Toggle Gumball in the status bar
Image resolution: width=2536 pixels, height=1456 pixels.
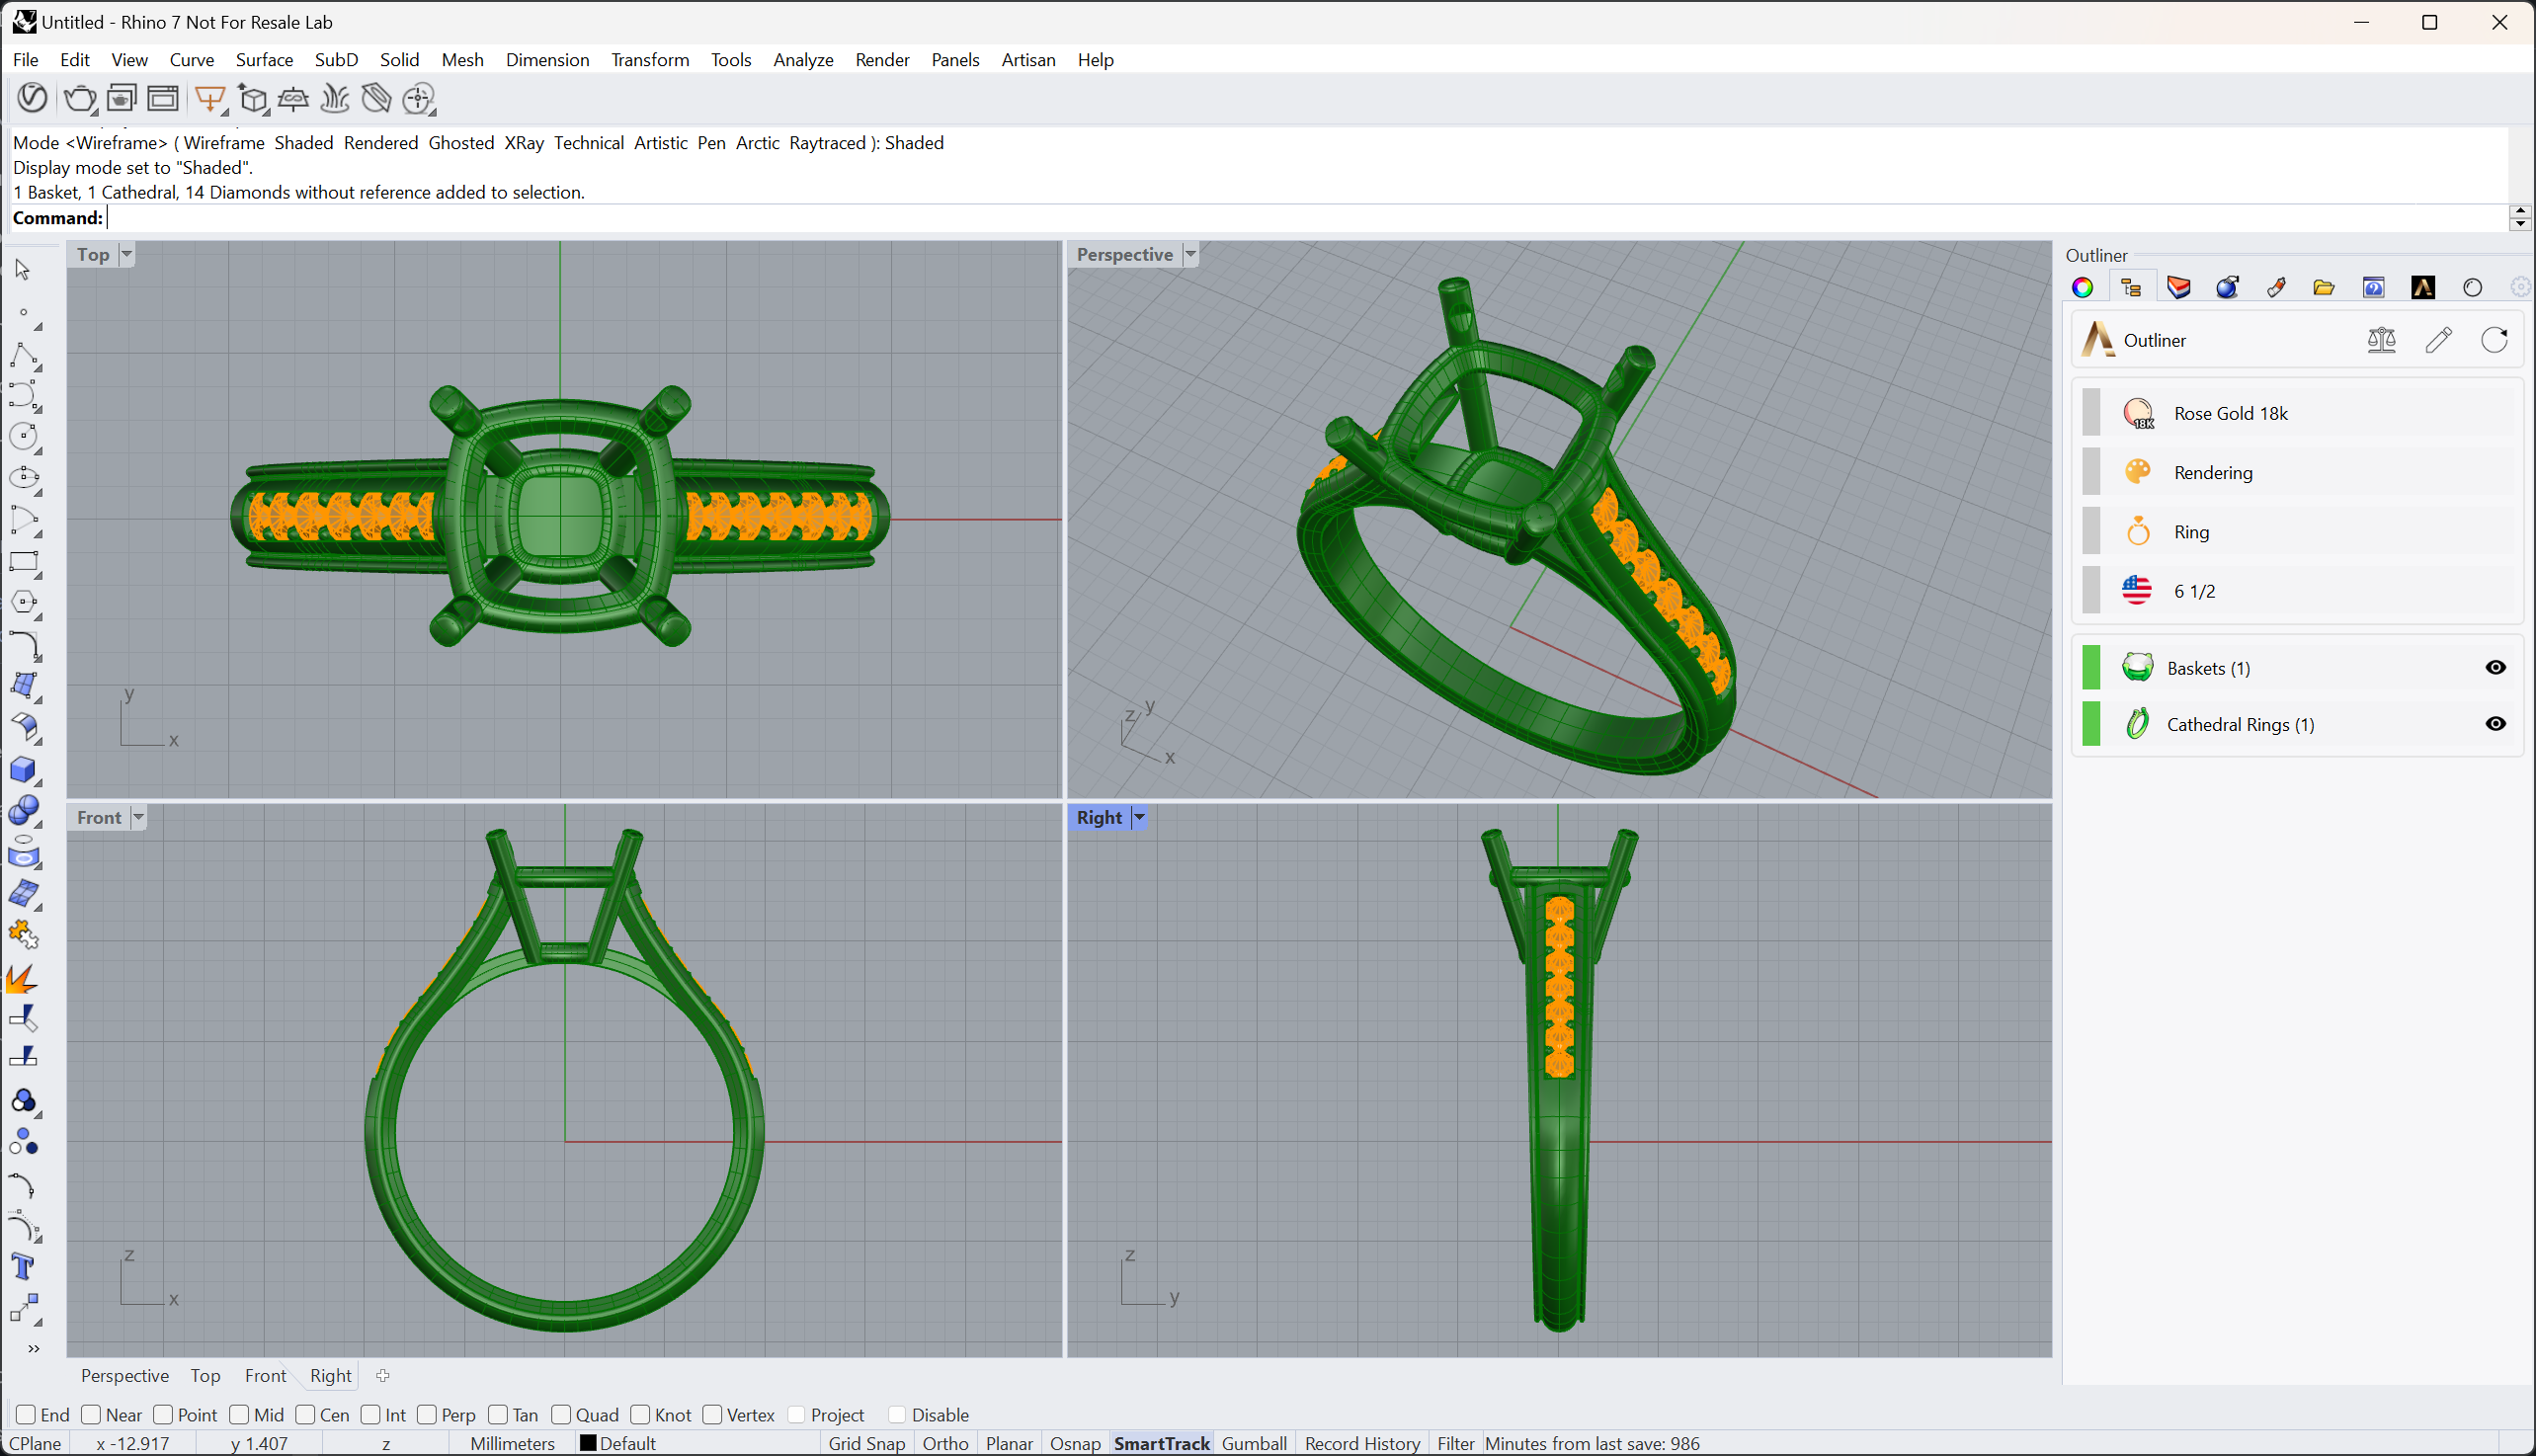1253,1444
